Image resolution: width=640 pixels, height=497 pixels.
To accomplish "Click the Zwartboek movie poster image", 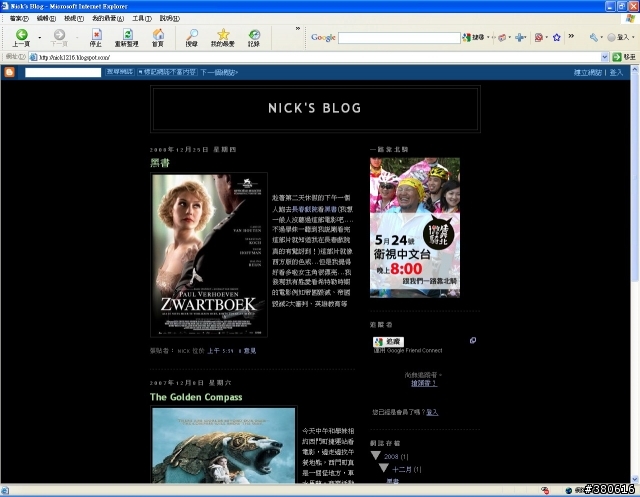I will click(x=209, y=255).
